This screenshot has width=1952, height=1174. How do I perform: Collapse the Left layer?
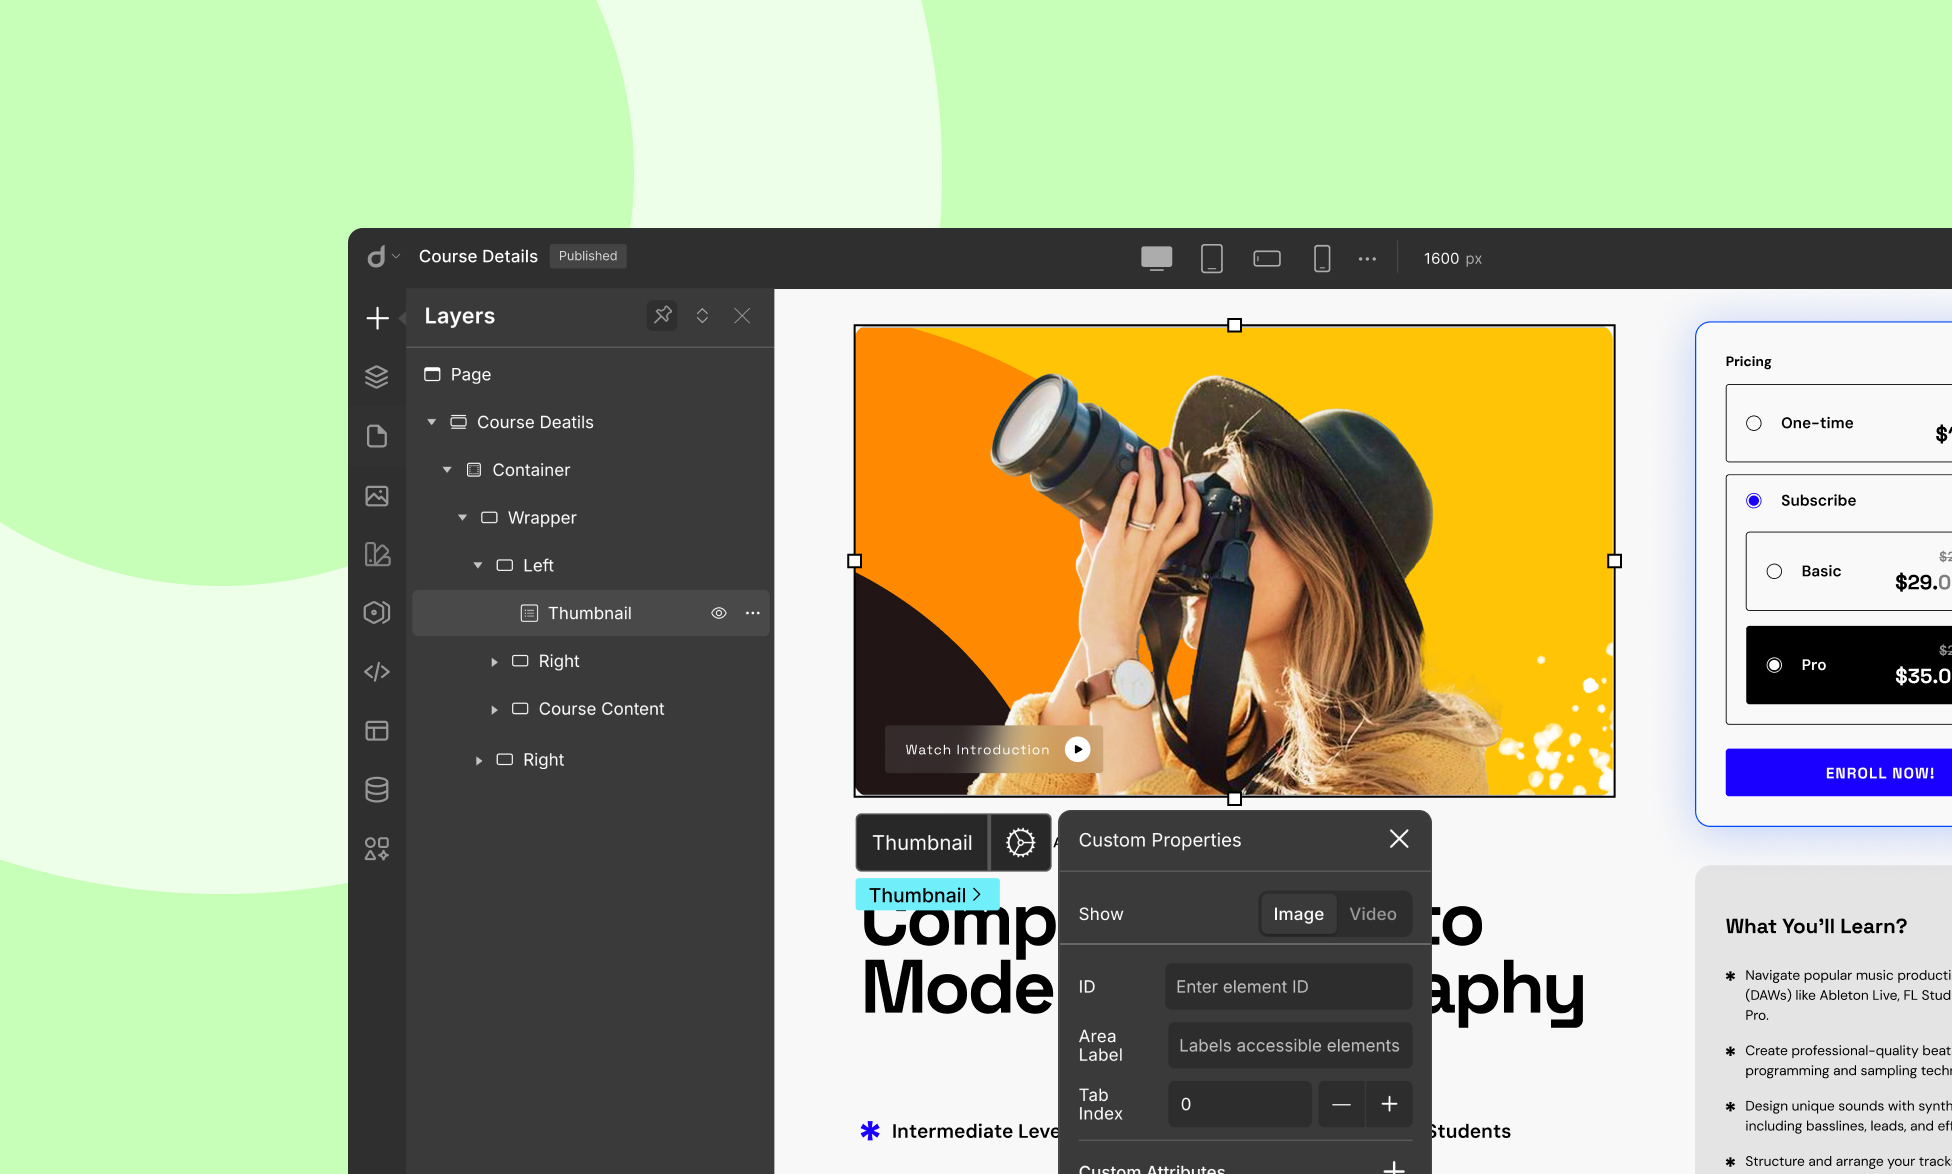click(478, 566)
